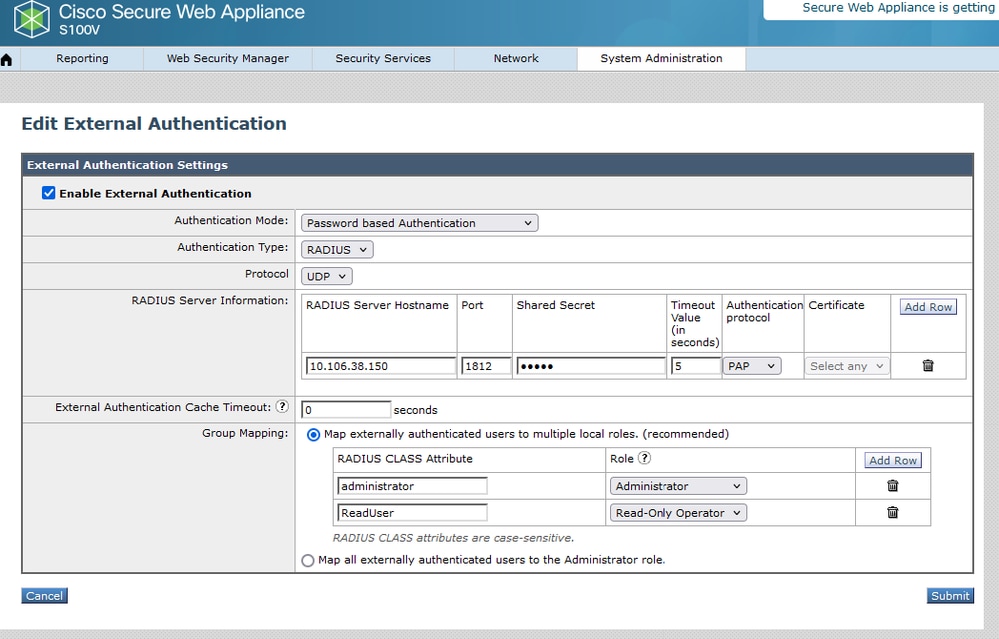
Task: Click the Authentication Type label
Action: 233,247
